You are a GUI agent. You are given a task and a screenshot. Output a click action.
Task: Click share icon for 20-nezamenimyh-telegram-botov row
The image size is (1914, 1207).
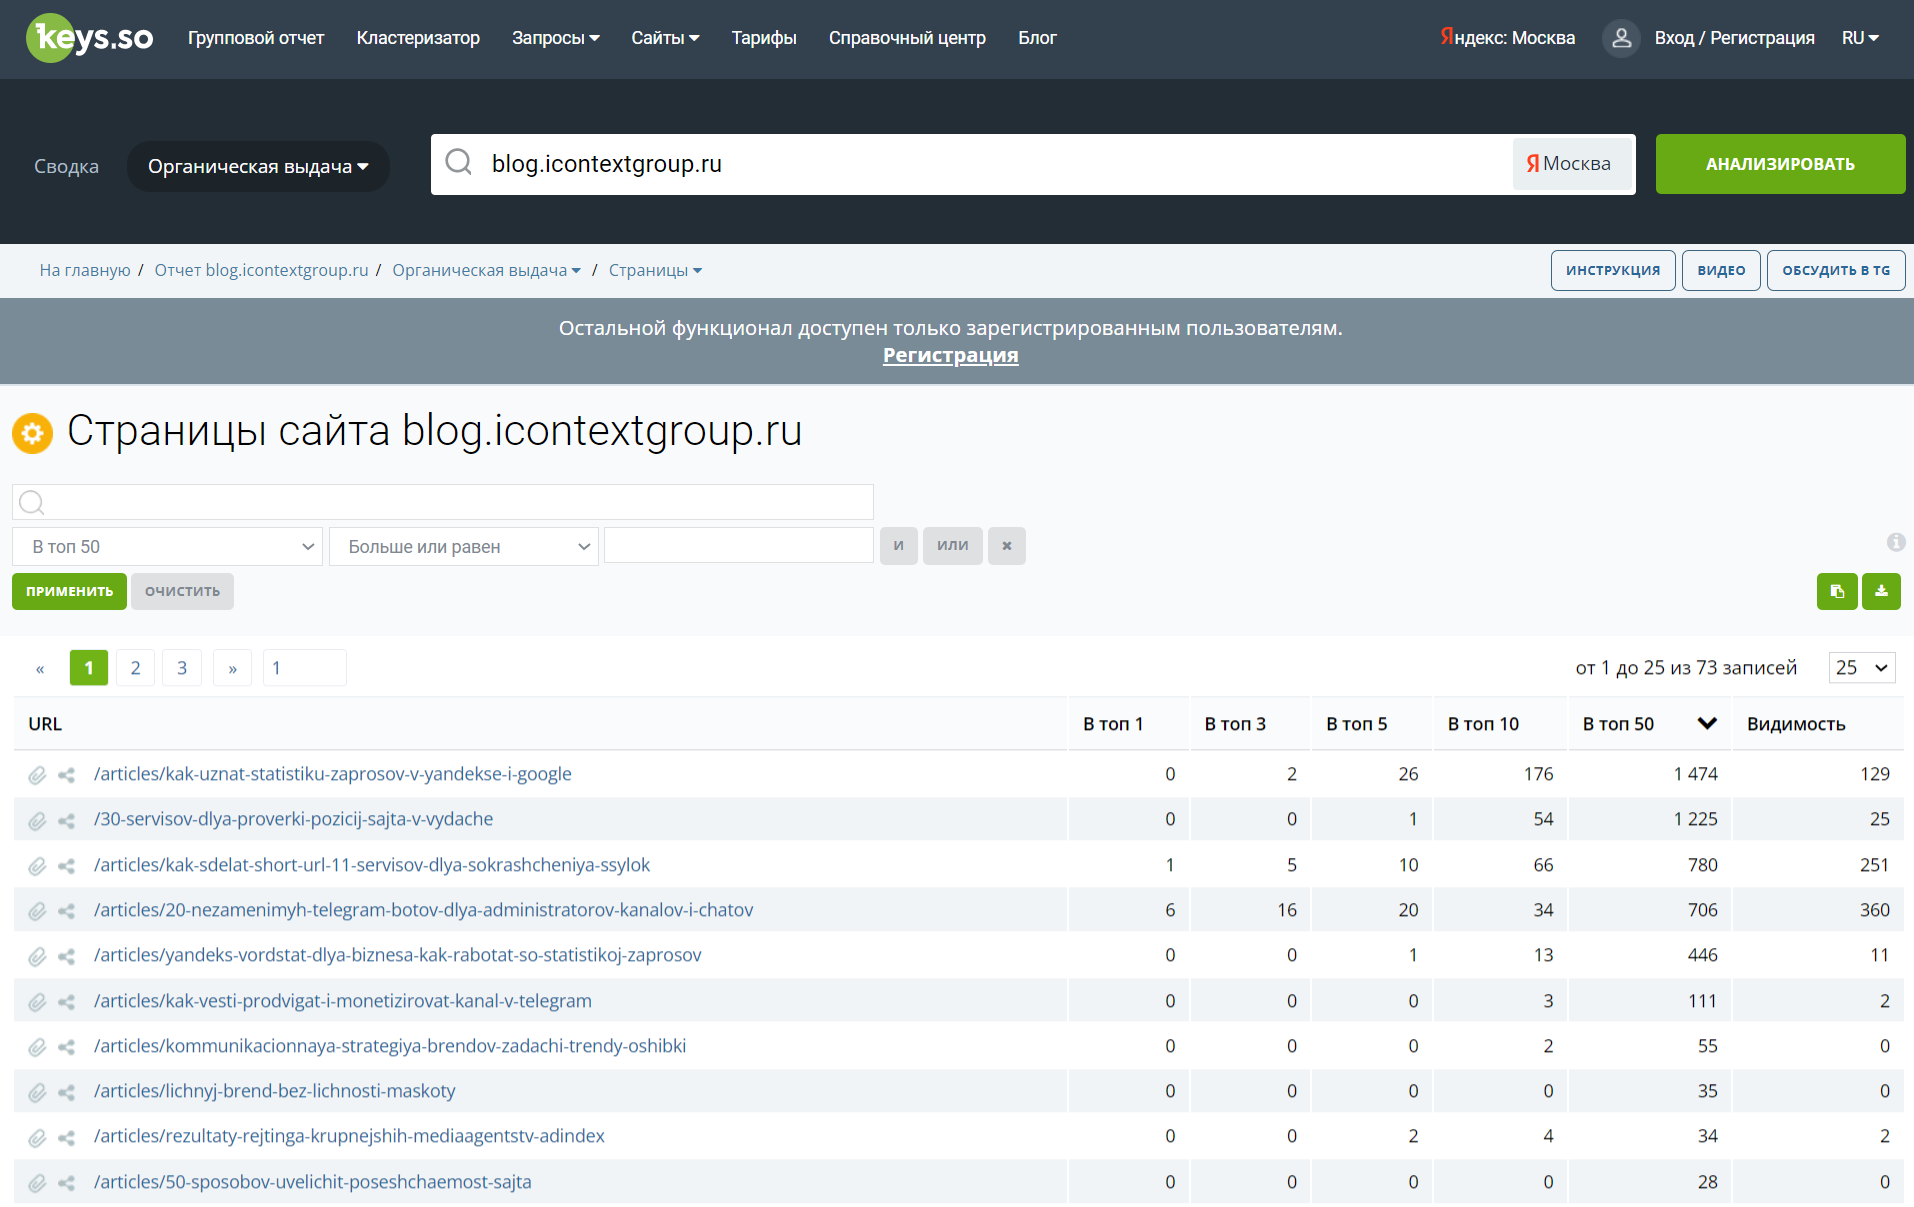(x=67, y=911)
